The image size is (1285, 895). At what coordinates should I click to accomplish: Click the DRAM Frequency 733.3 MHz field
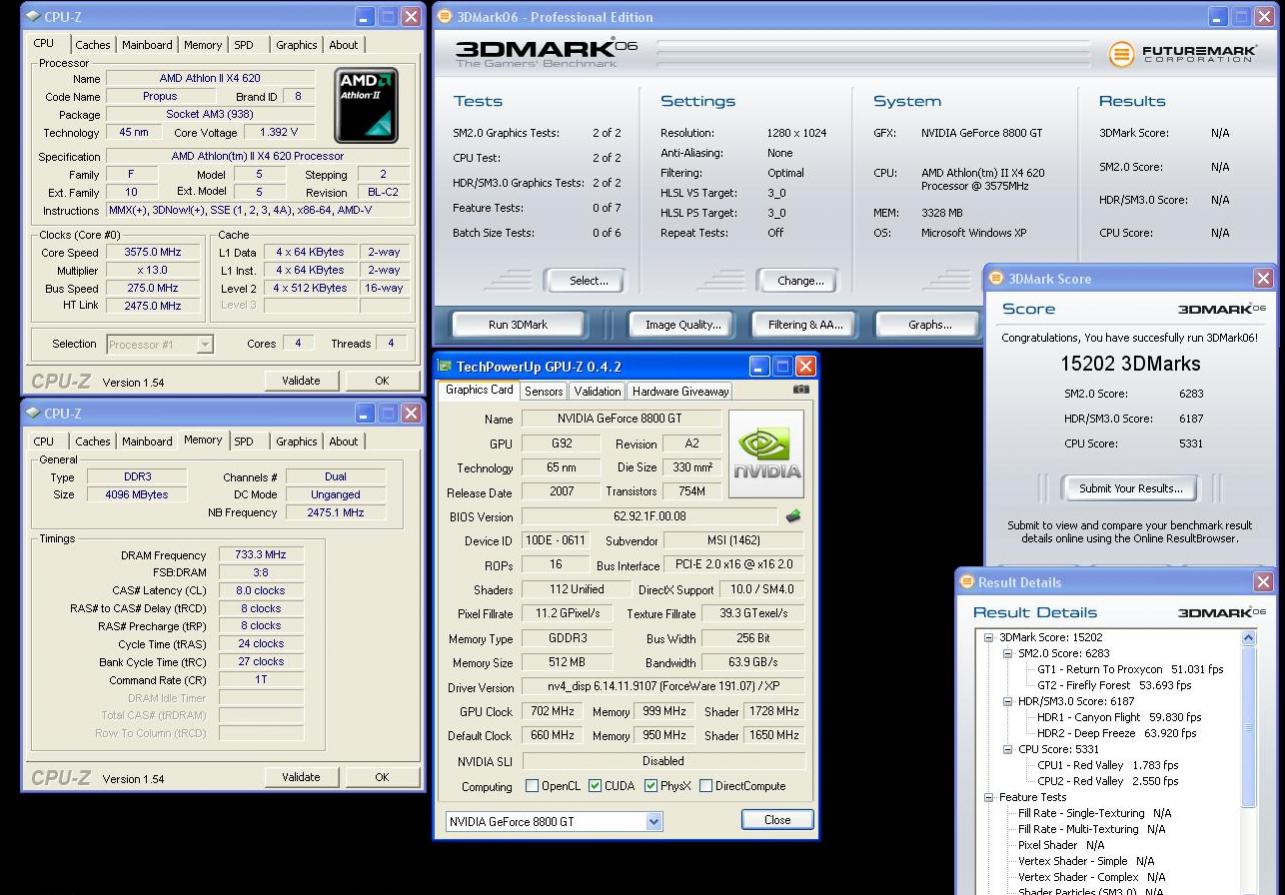click(260, 555)
